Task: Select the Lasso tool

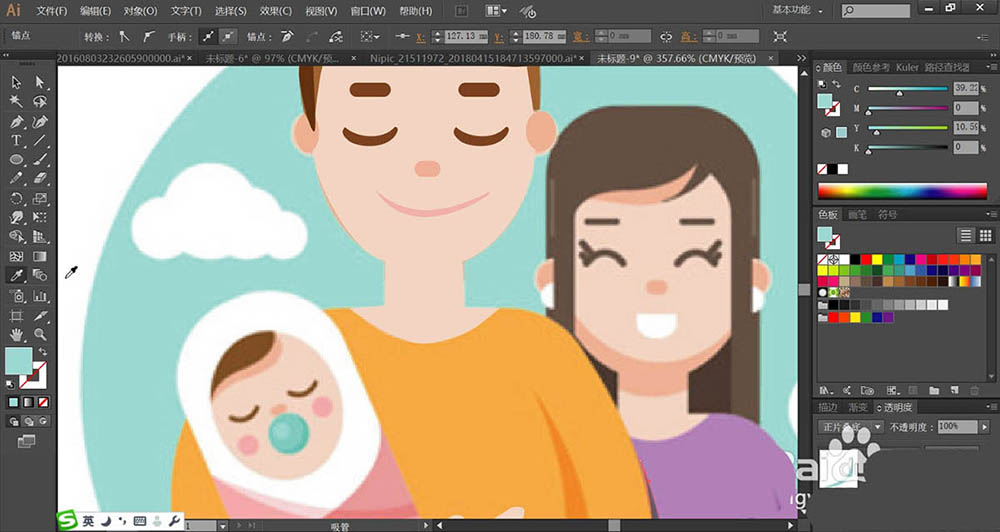Action: pos(40,101)
